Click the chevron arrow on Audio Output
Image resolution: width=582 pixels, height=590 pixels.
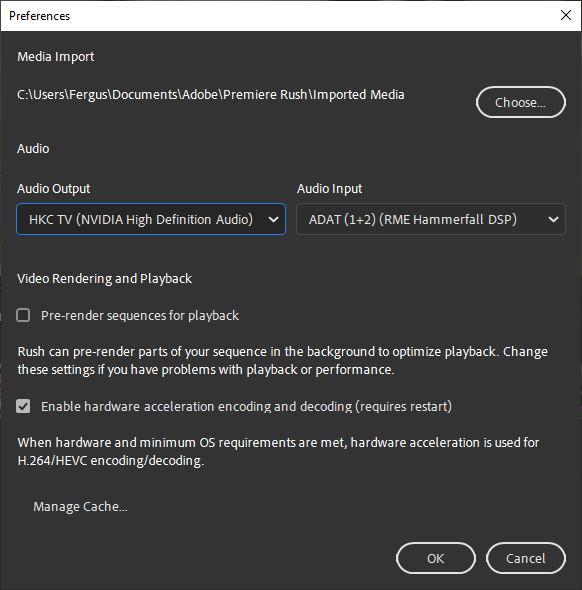point(274,219)
